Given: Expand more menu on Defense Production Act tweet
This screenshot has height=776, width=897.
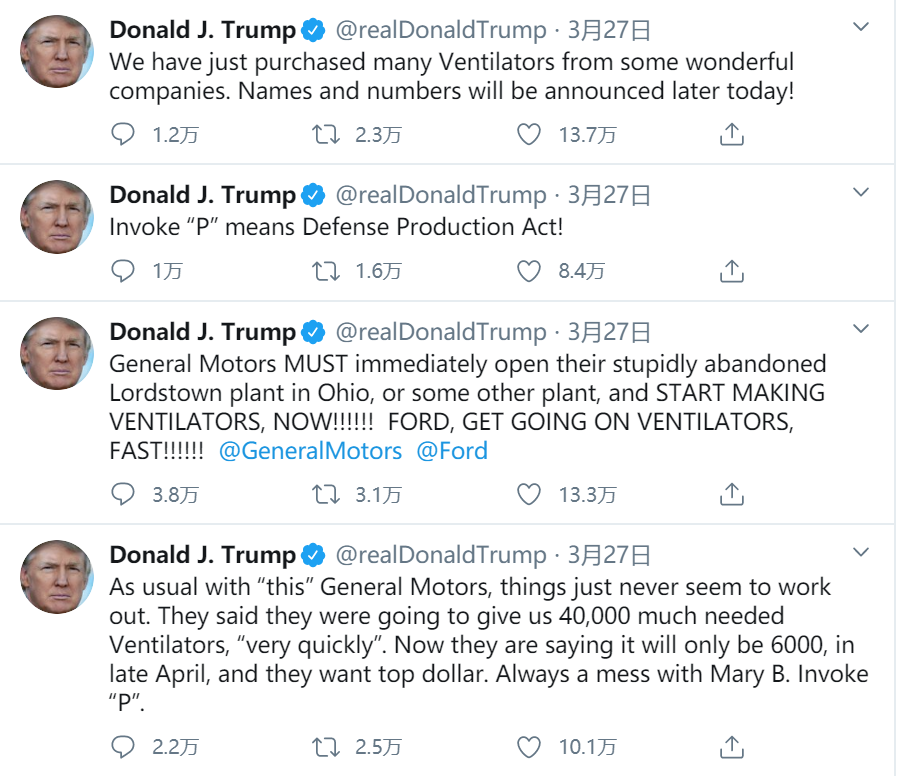Looking at the screenshot, I should 861,192.
